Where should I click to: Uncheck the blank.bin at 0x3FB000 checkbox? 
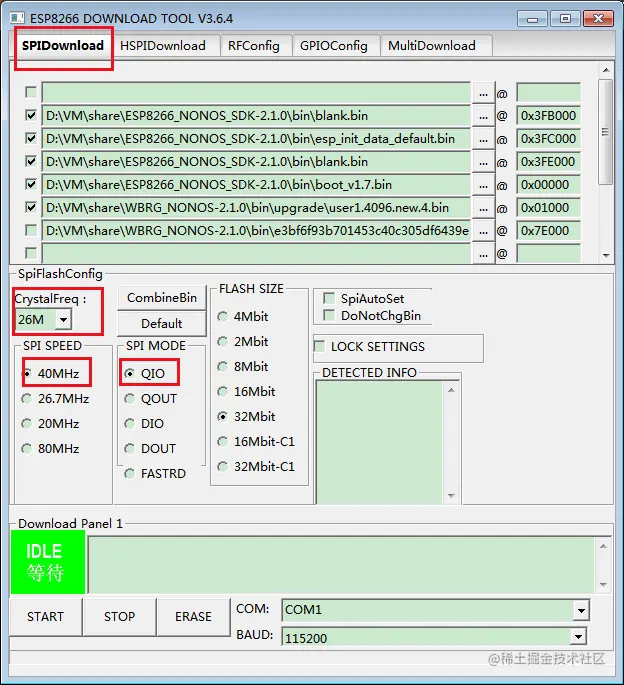pyautogui.click(x=31, y=115)
